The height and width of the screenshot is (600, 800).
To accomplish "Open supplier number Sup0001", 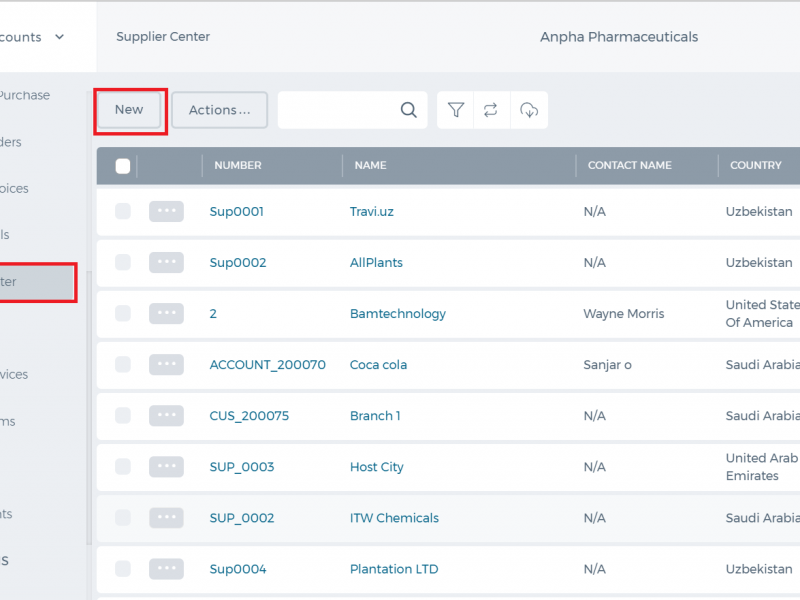I will (237, 212).
